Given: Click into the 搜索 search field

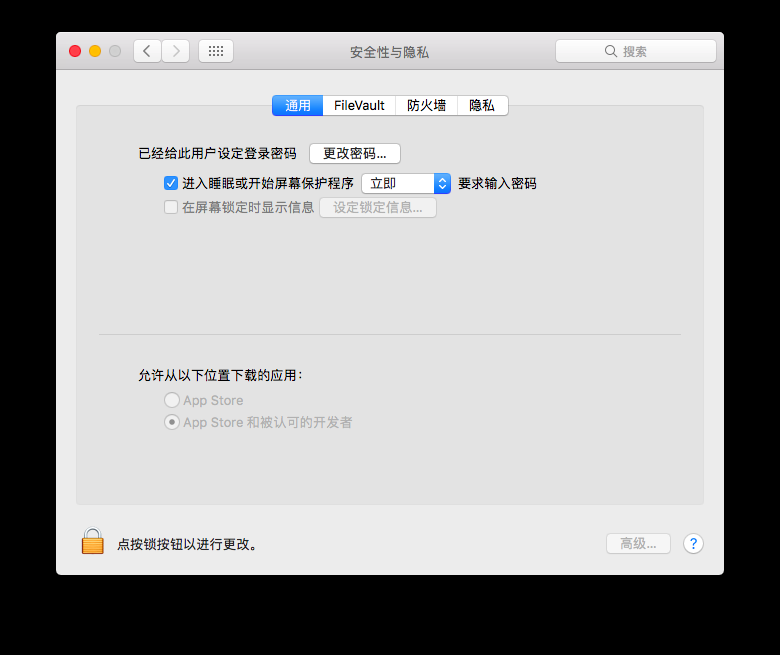Looking at the screenshot, I should tap(636, 51).
